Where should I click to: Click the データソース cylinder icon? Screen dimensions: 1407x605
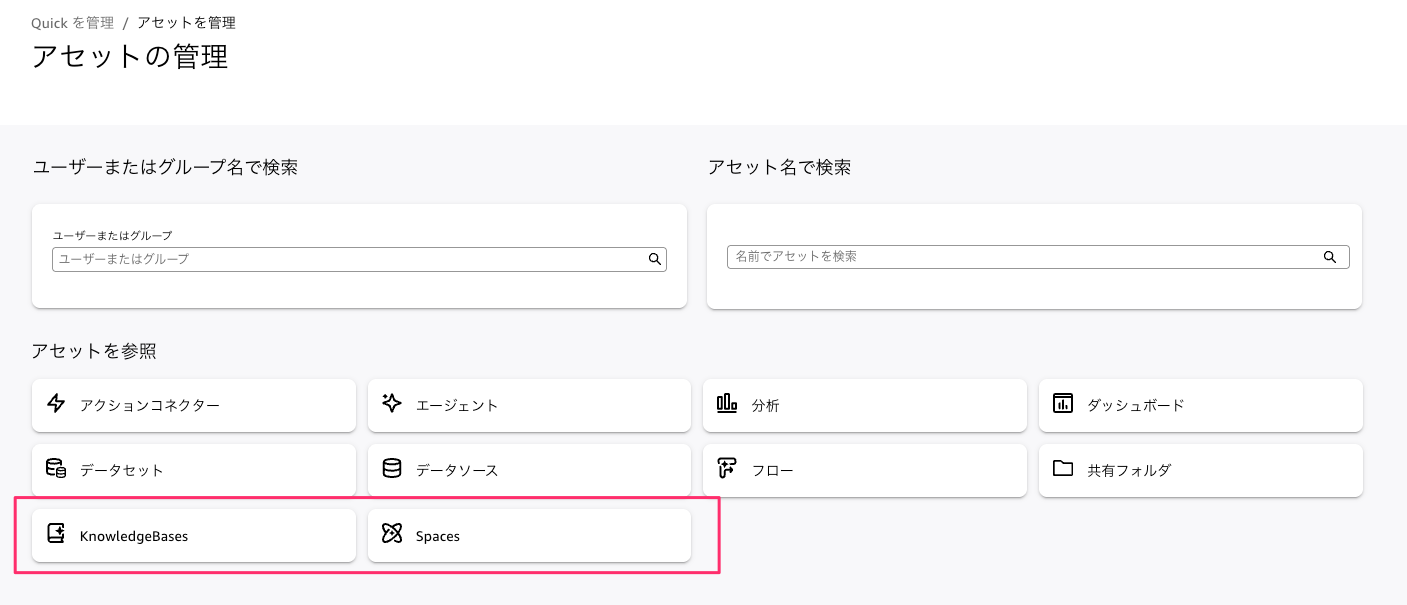[x=392, y=469]
